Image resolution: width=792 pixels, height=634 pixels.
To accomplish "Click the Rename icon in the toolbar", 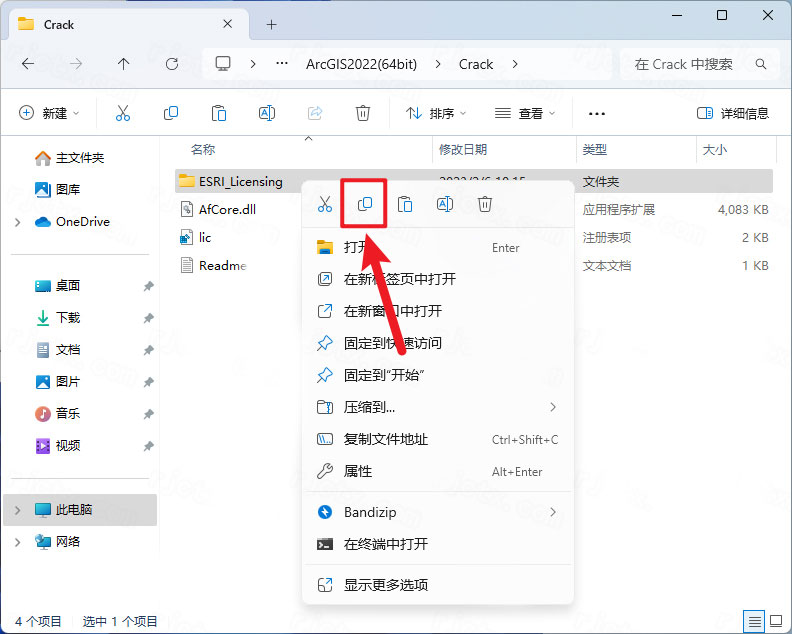I will [x=267, y=113].
